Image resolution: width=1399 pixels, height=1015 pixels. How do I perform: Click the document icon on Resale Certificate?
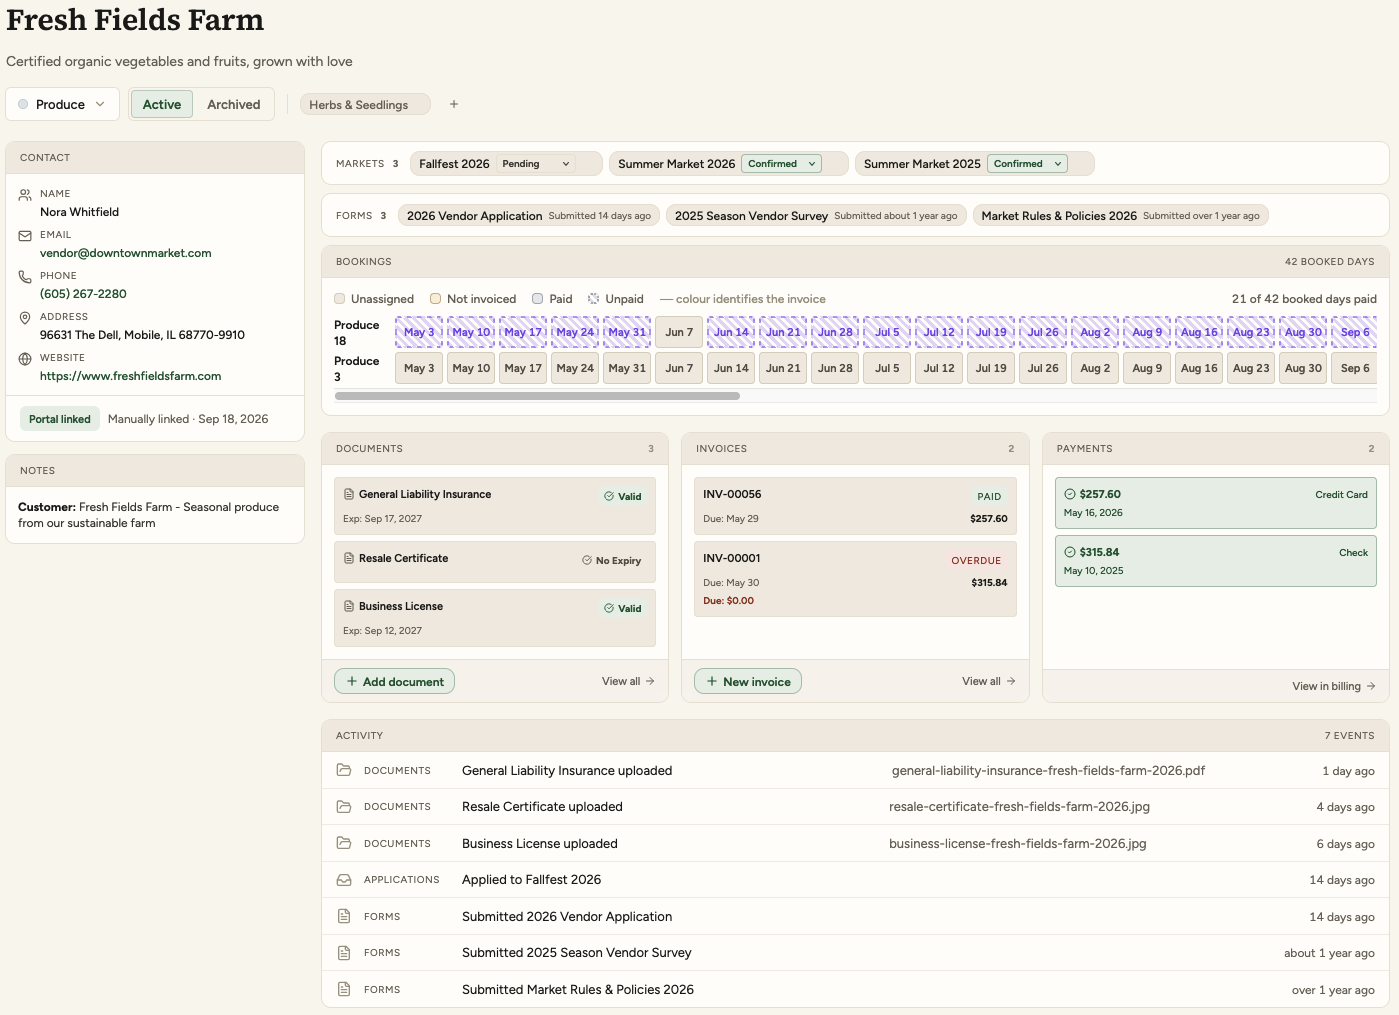(x=349, y=558)
